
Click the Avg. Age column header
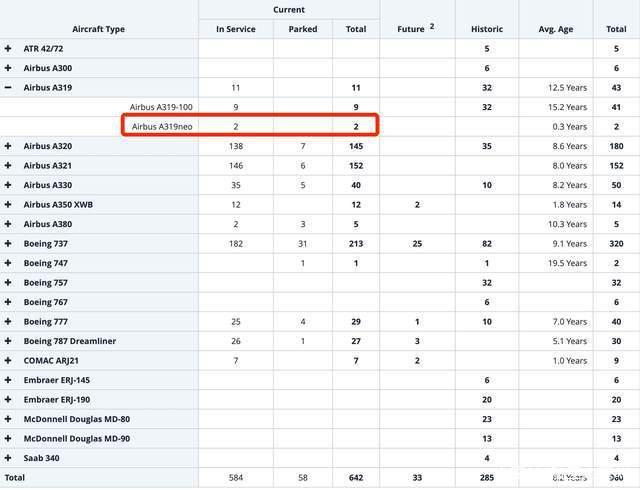556,29
